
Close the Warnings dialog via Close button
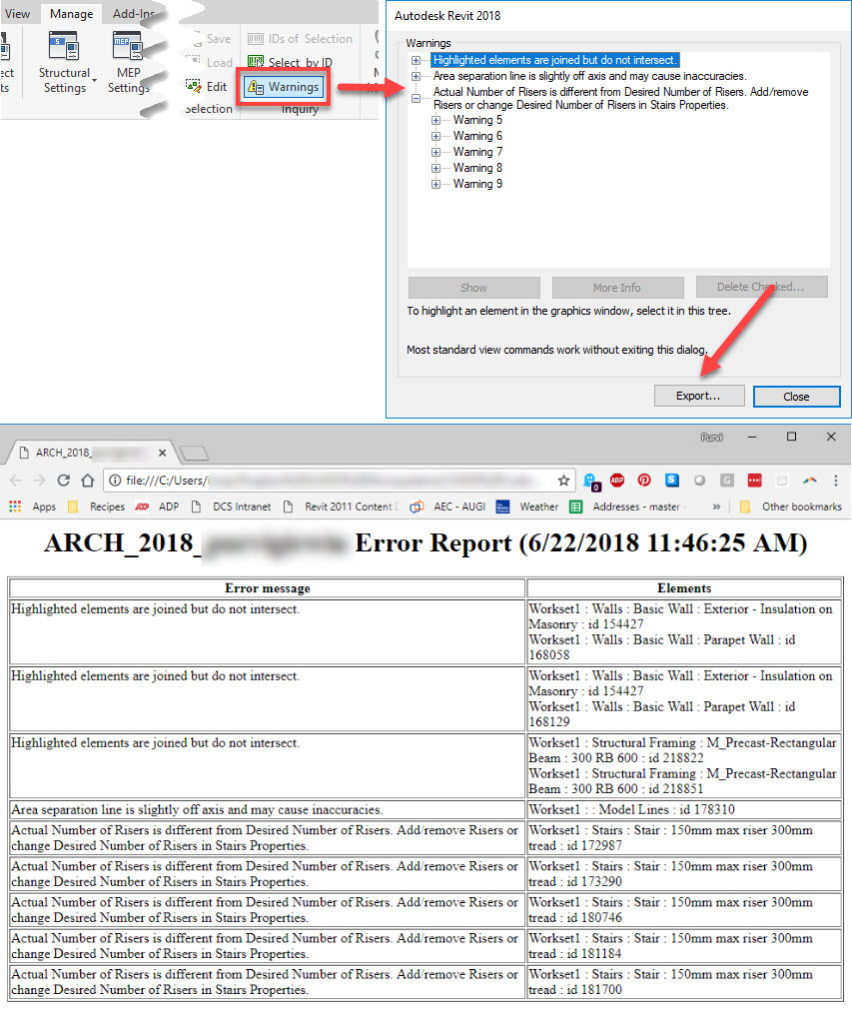[797, 396]
